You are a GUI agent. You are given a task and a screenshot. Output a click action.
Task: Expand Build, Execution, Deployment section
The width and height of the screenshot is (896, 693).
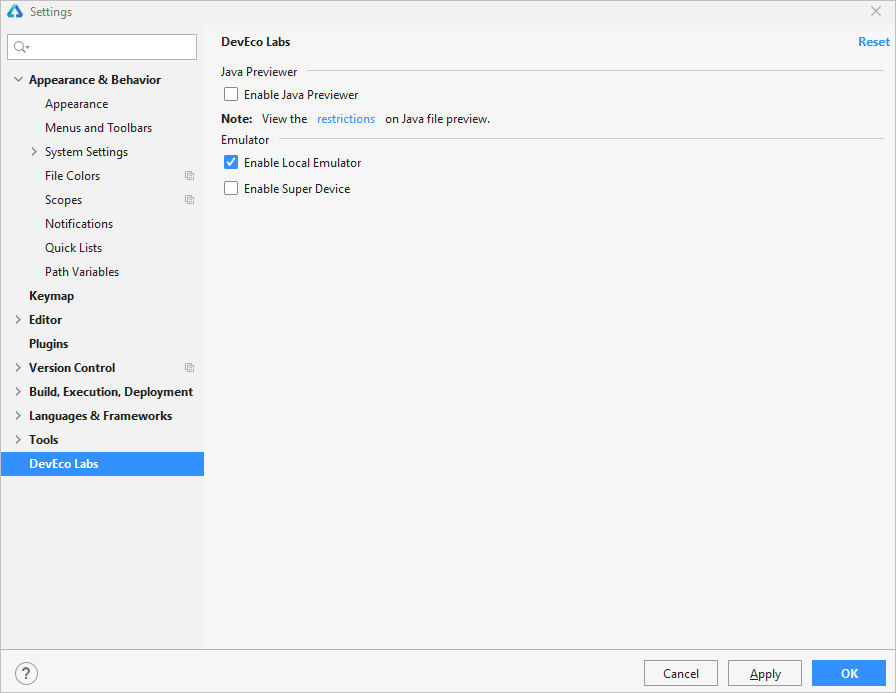coord(18,392)
